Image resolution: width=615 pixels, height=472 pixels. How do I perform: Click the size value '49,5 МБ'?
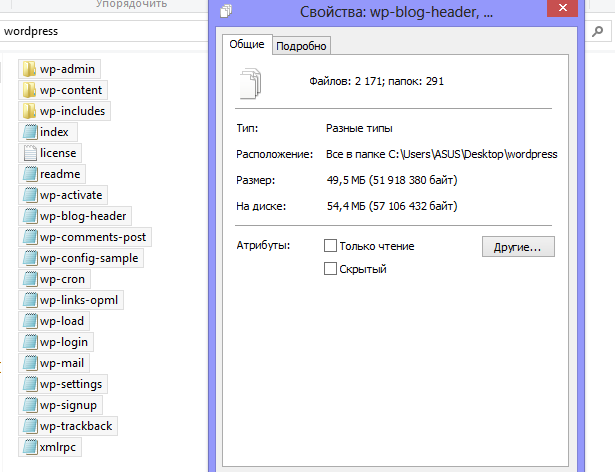point(346,180)
